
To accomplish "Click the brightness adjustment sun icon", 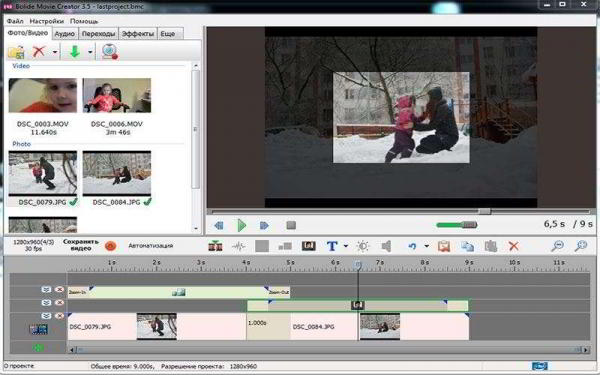I will (362, 246).
